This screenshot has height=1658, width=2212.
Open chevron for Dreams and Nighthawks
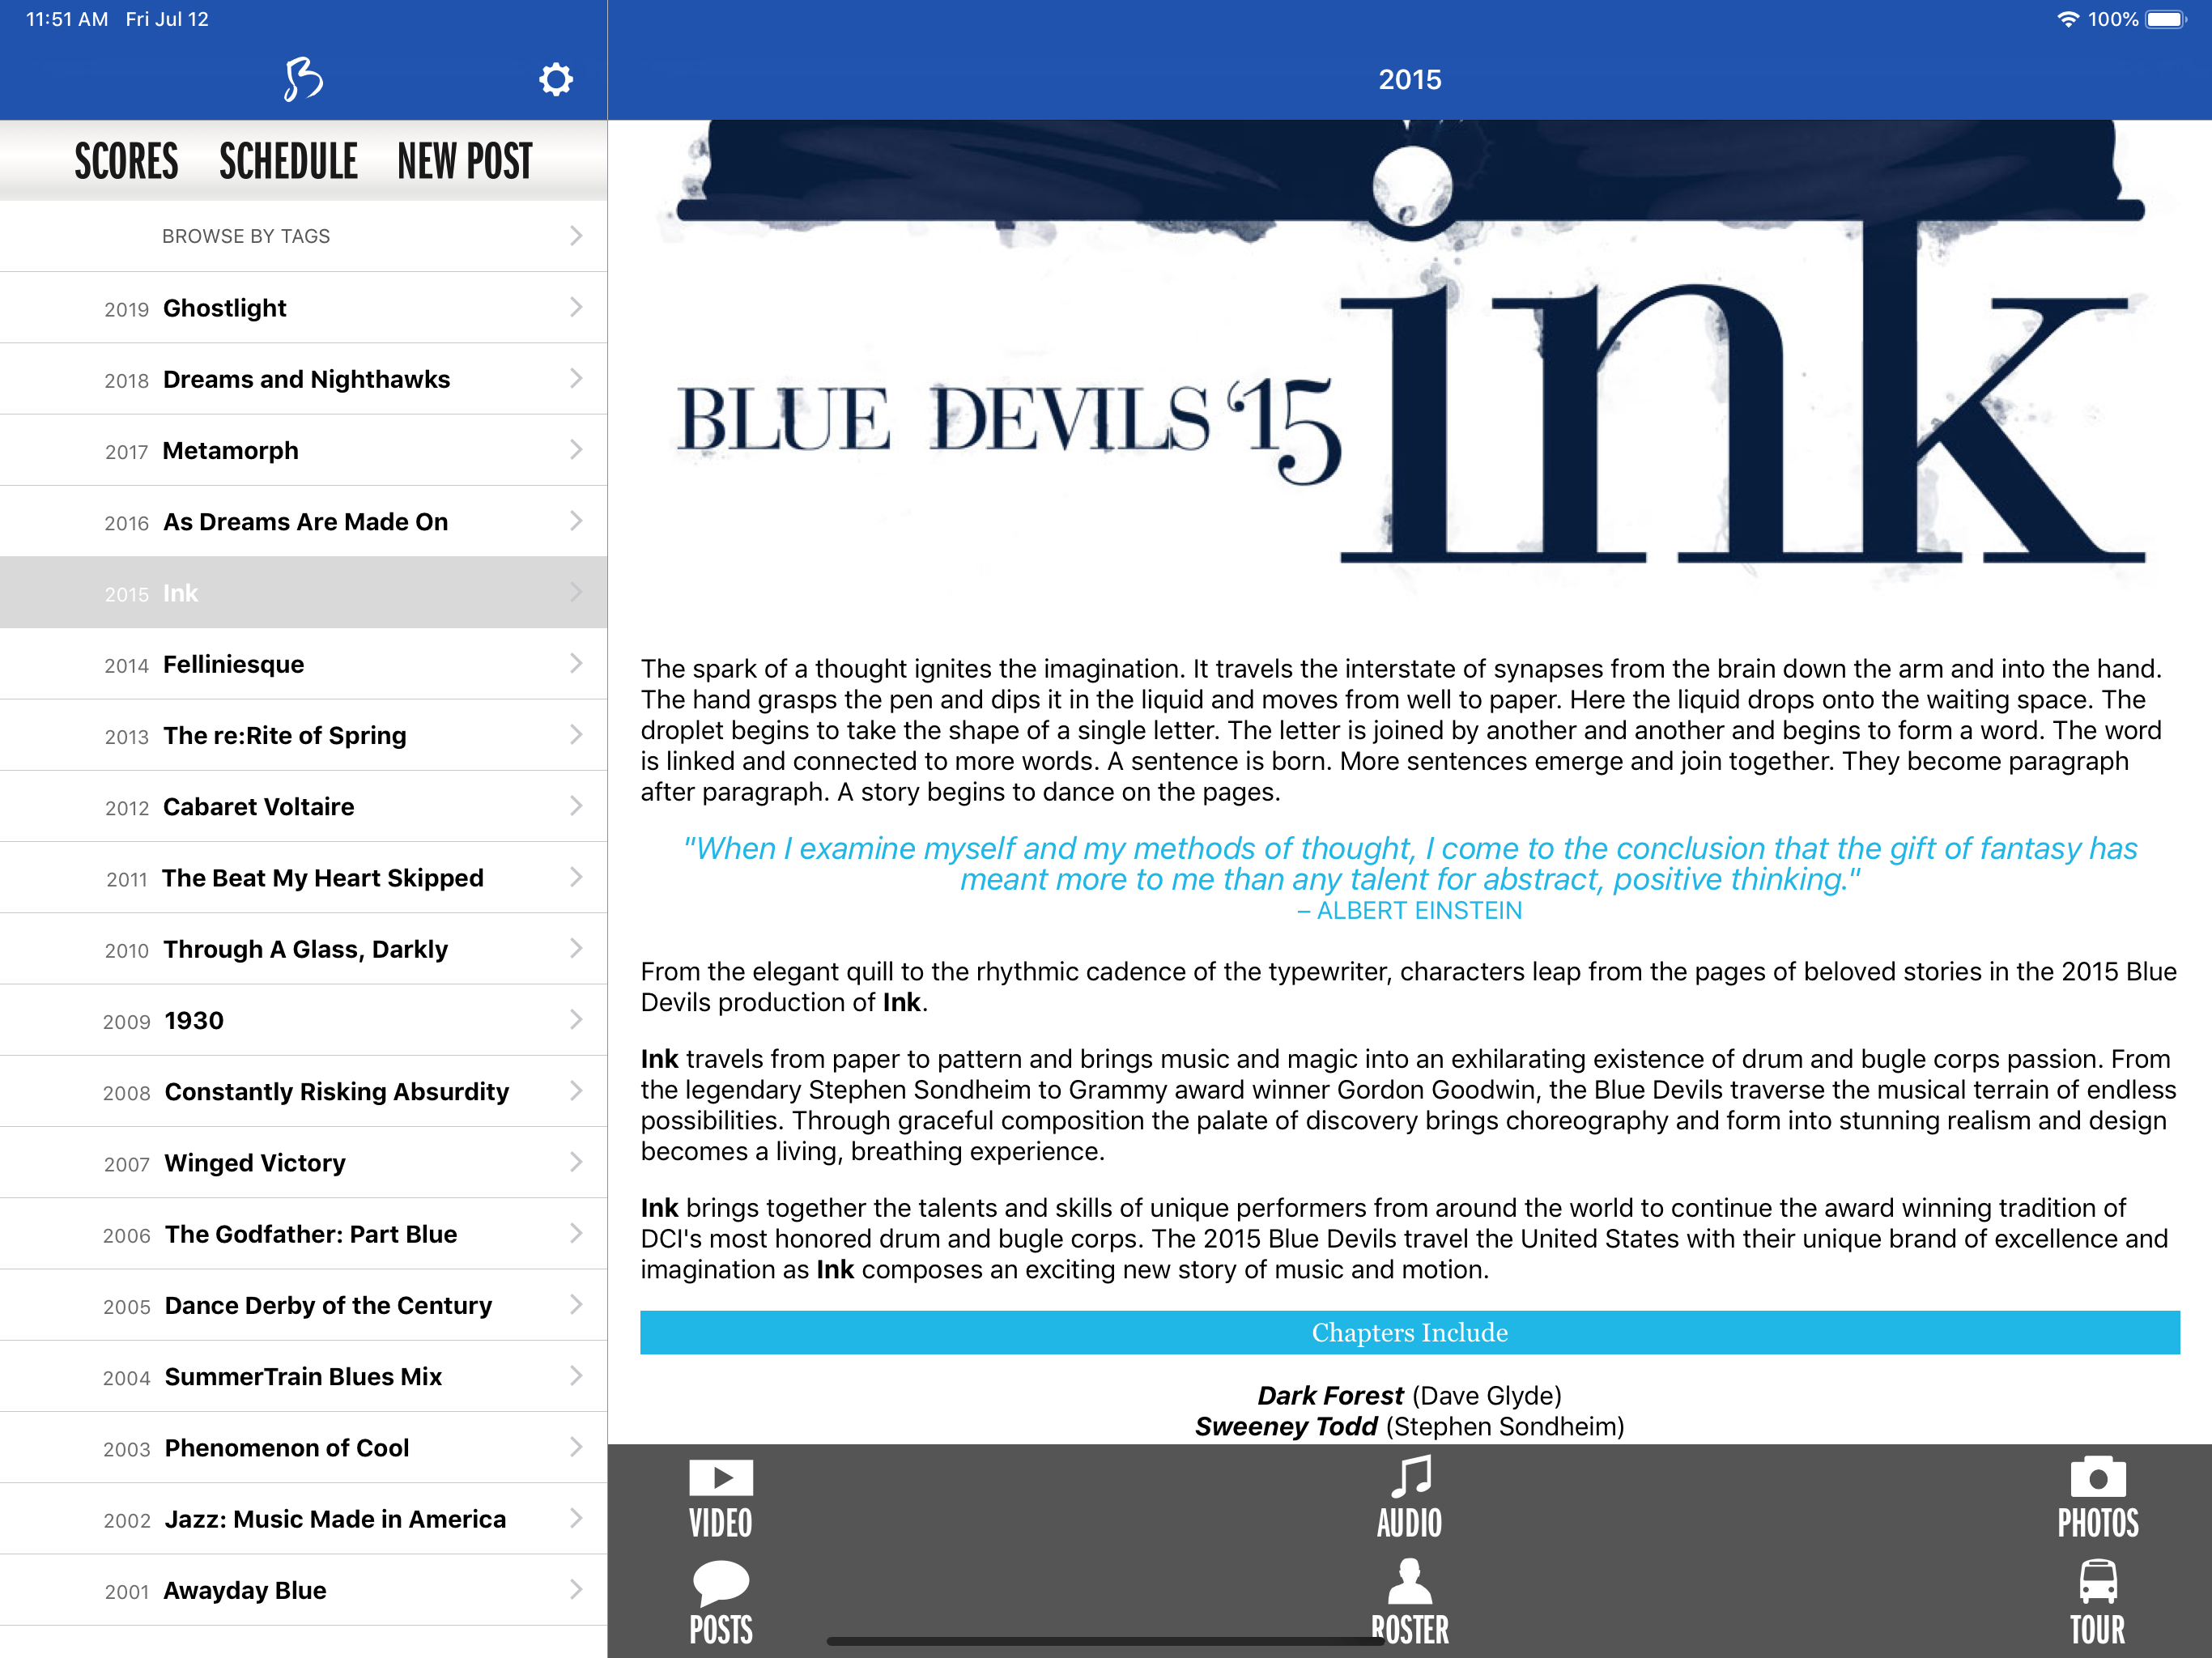[x=576, y=379]
